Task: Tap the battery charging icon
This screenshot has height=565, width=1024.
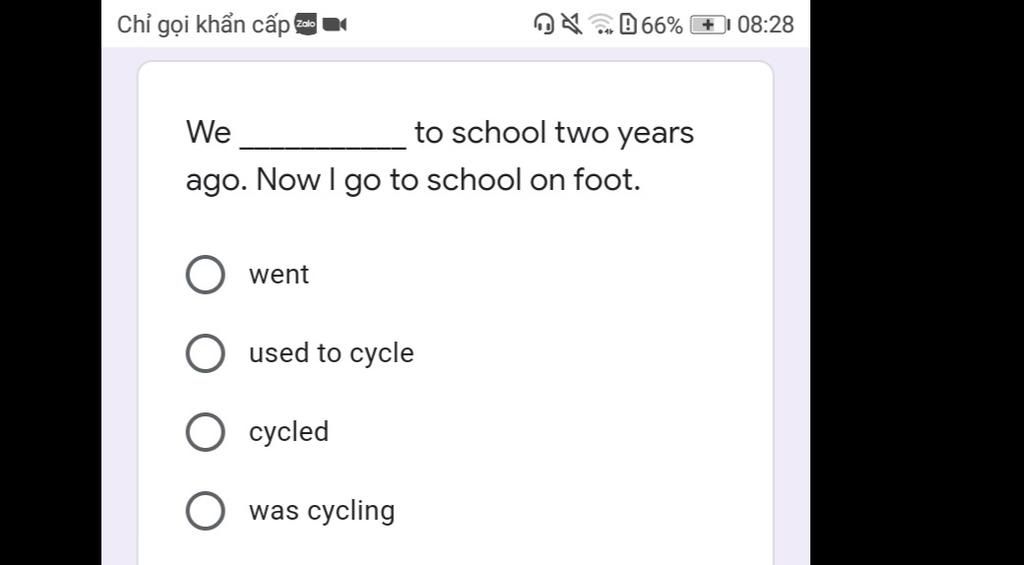Action: (710, 25)
